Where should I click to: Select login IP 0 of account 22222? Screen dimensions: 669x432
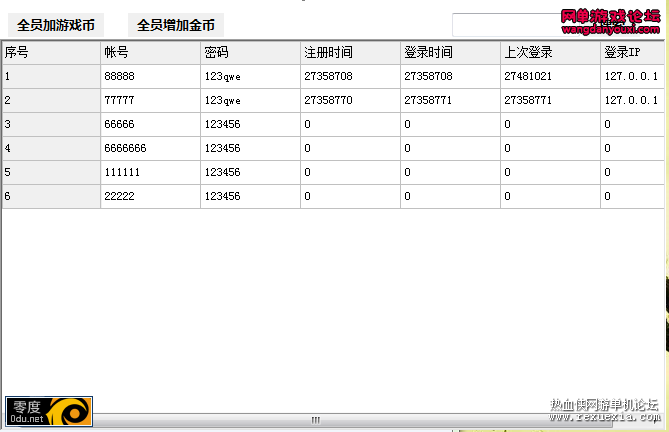pos(633,196)
